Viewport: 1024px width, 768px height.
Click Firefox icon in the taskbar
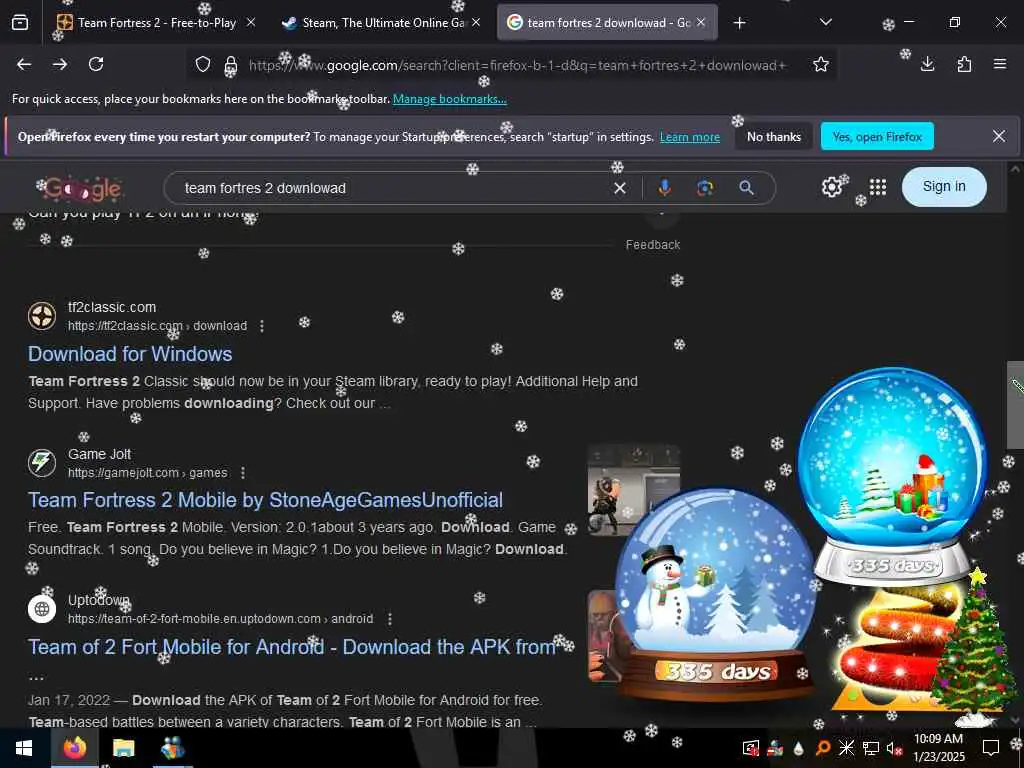(x=74, y=748)
